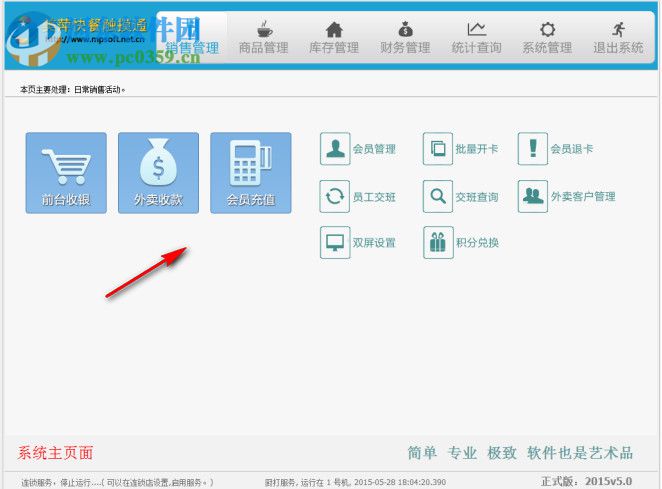Click the 外卖客户管理 people icon
The height and width of the screenshot is (489, 662).
click(x=533, y=196)
